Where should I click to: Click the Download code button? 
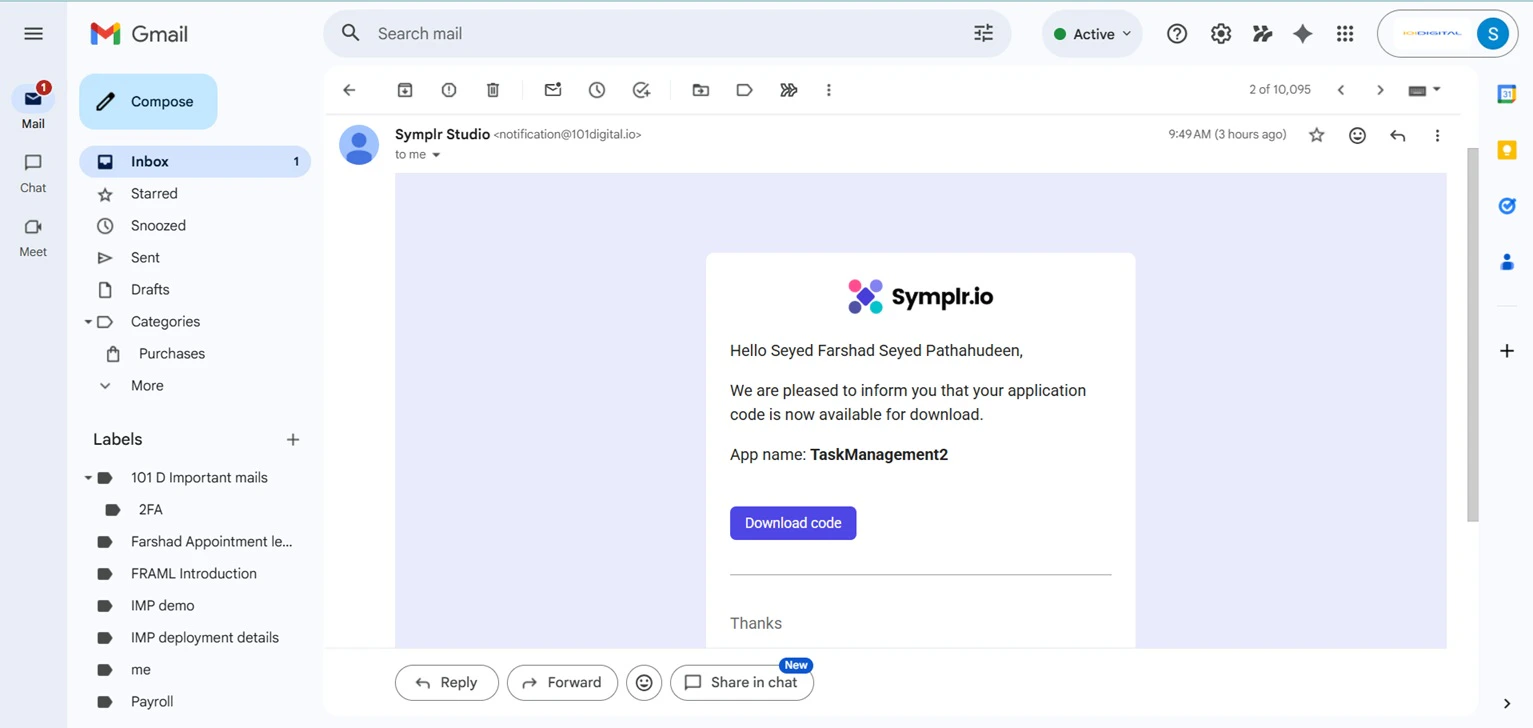point(793,523)
